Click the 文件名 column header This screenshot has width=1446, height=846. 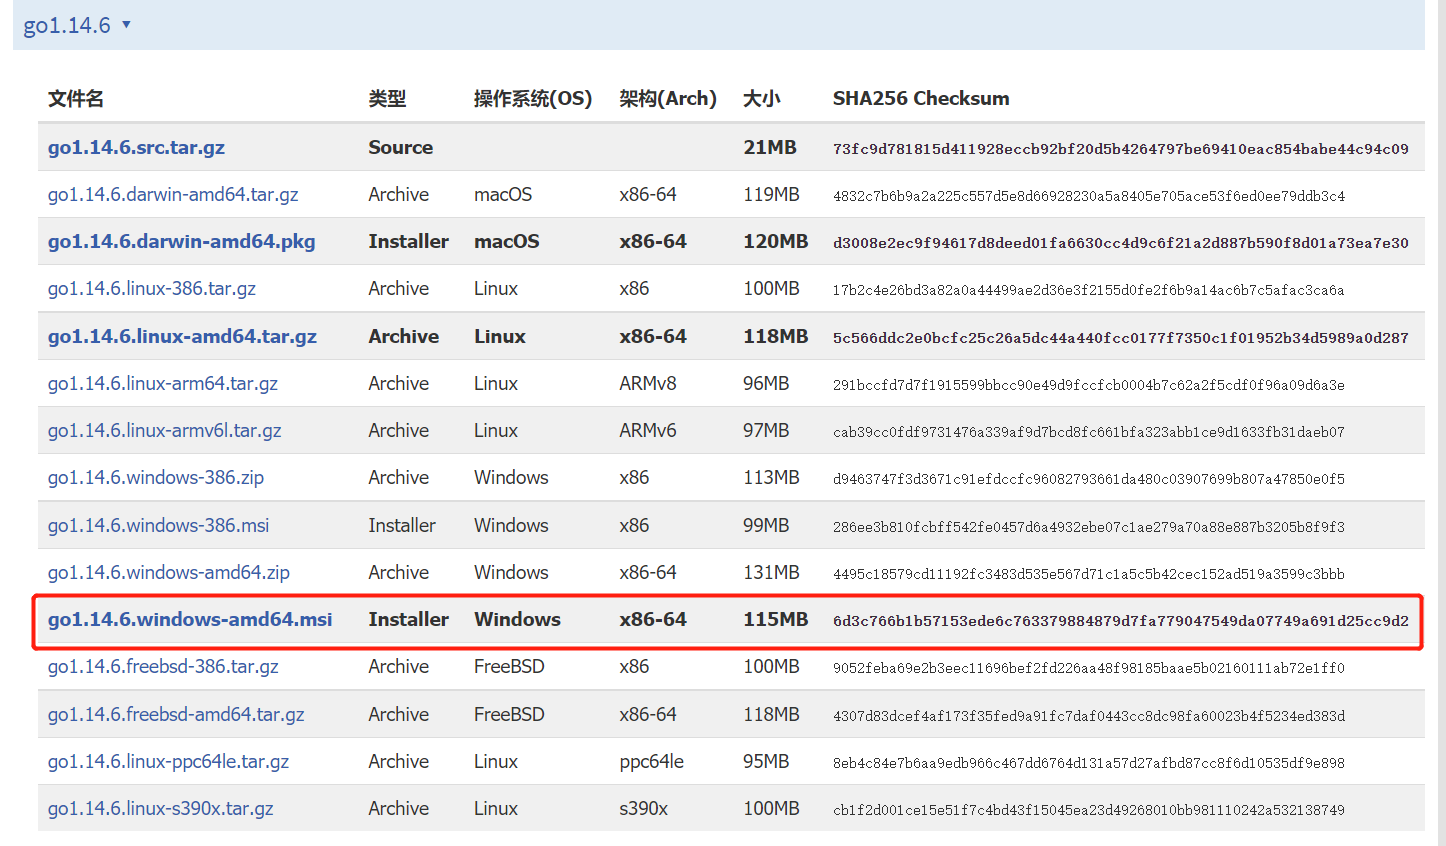(76, 98)
